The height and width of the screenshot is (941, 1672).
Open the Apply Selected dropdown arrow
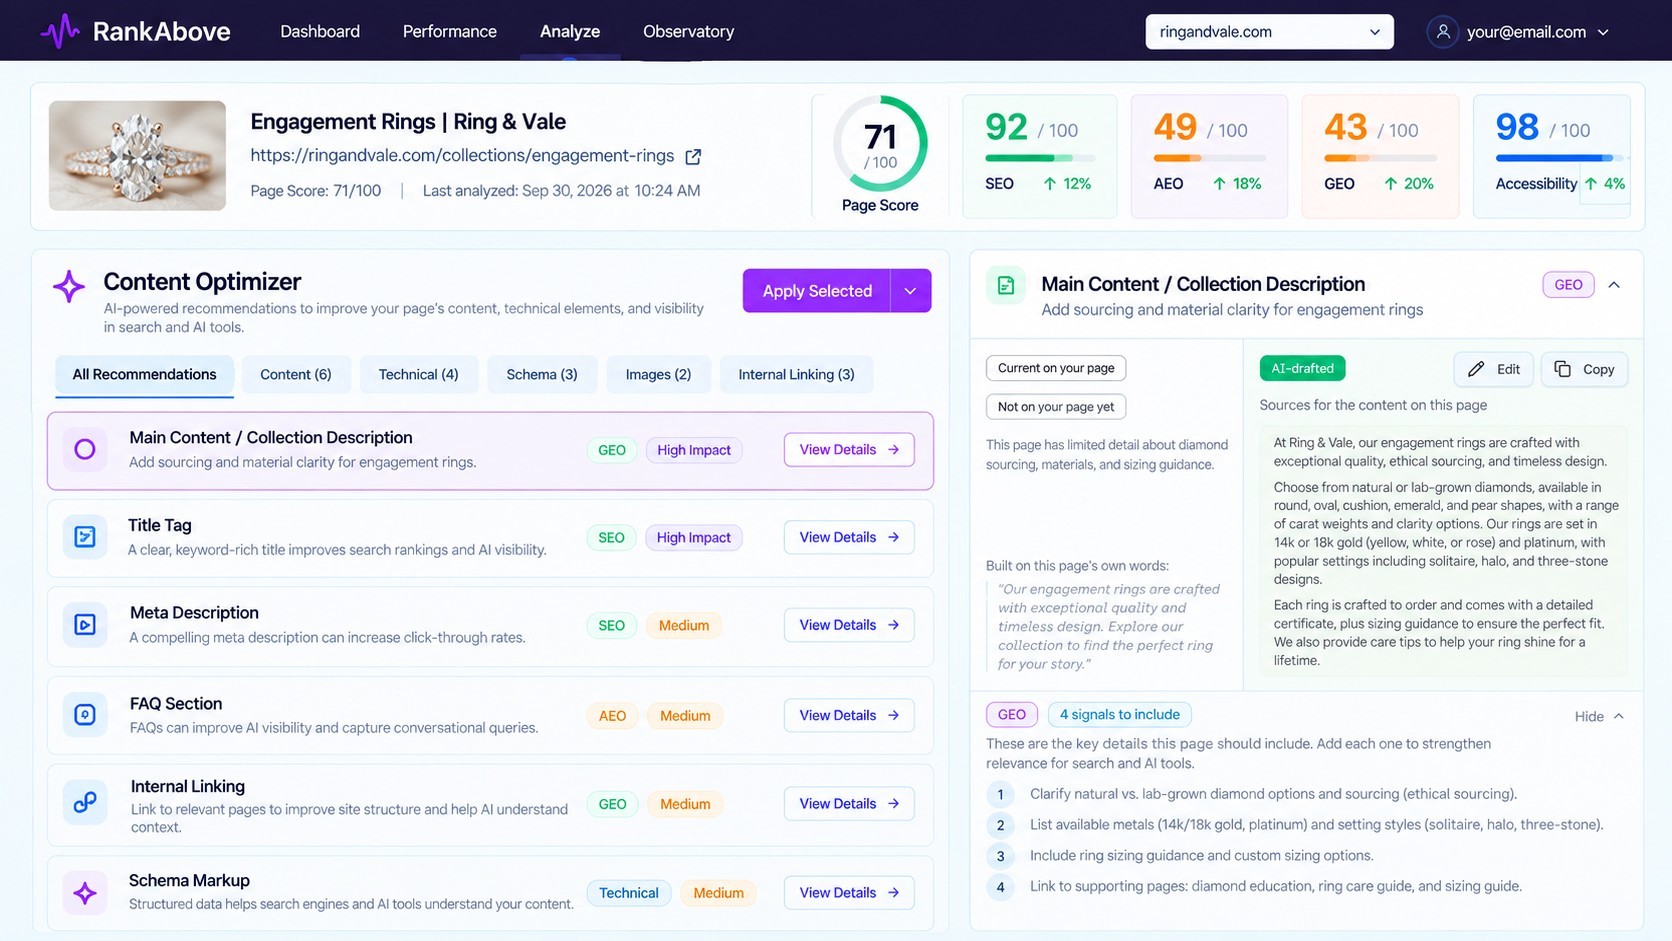(x=910, y=291)
